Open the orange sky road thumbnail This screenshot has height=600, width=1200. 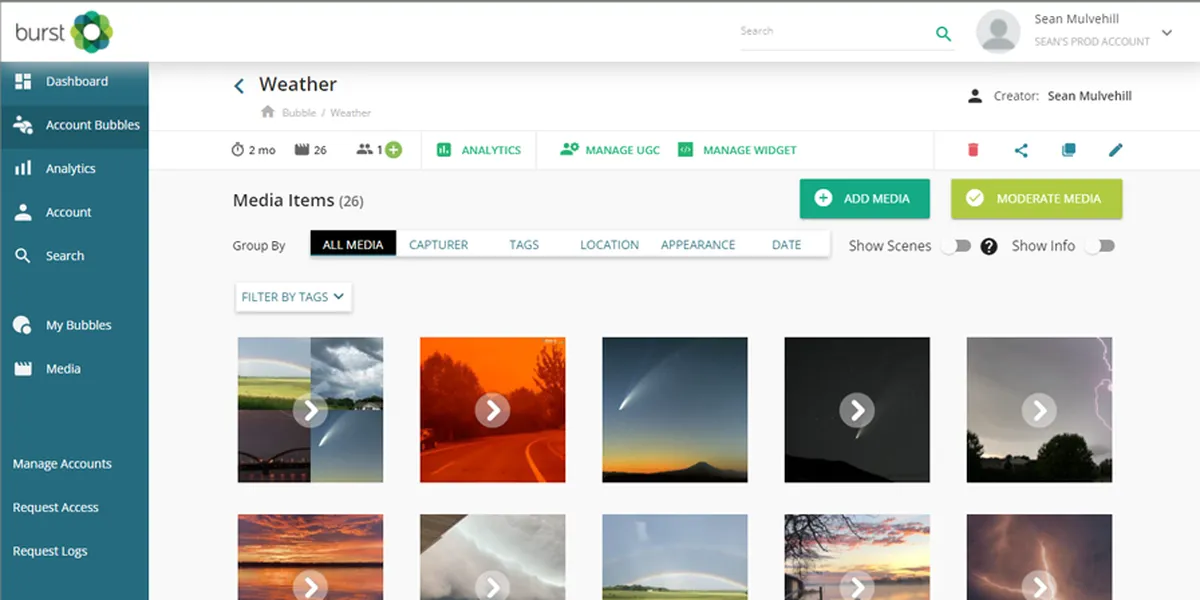click(492, 410)
